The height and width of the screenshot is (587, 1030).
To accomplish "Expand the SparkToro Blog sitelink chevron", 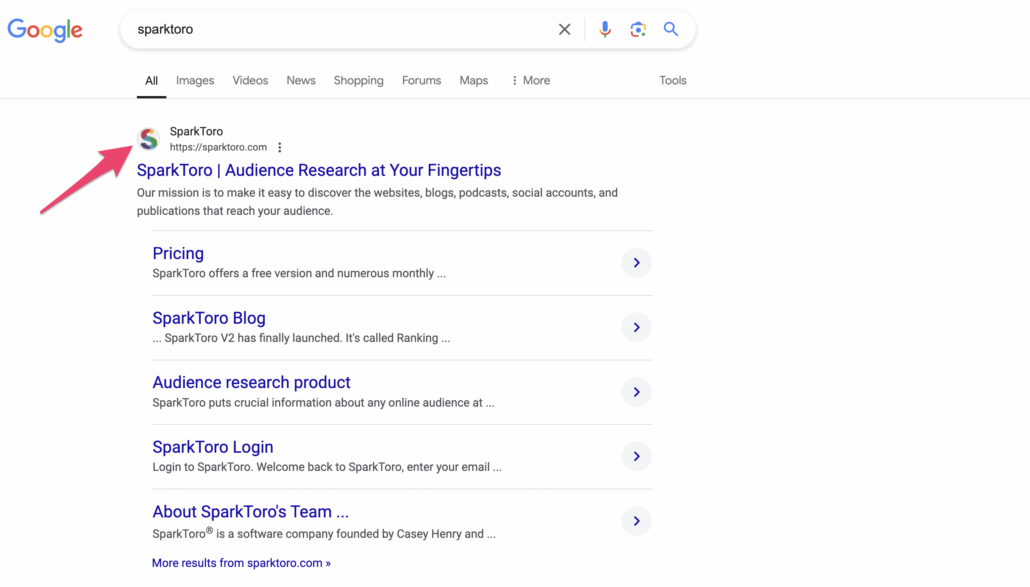I will (x=636, y=328).
